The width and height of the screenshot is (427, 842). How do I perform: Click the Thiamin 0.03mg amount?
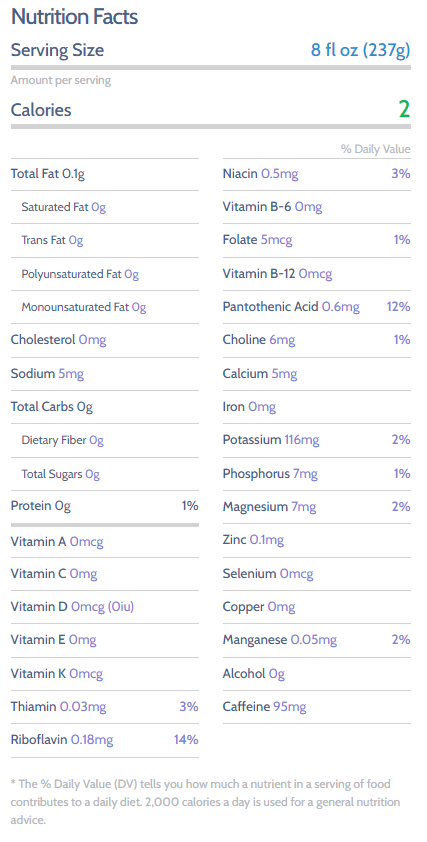(x=83, y=707)
